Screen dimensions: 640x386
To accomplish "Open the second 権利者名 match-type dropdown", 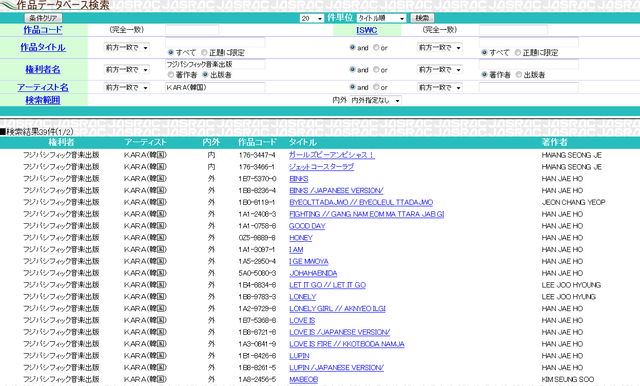I will (440, 69).
